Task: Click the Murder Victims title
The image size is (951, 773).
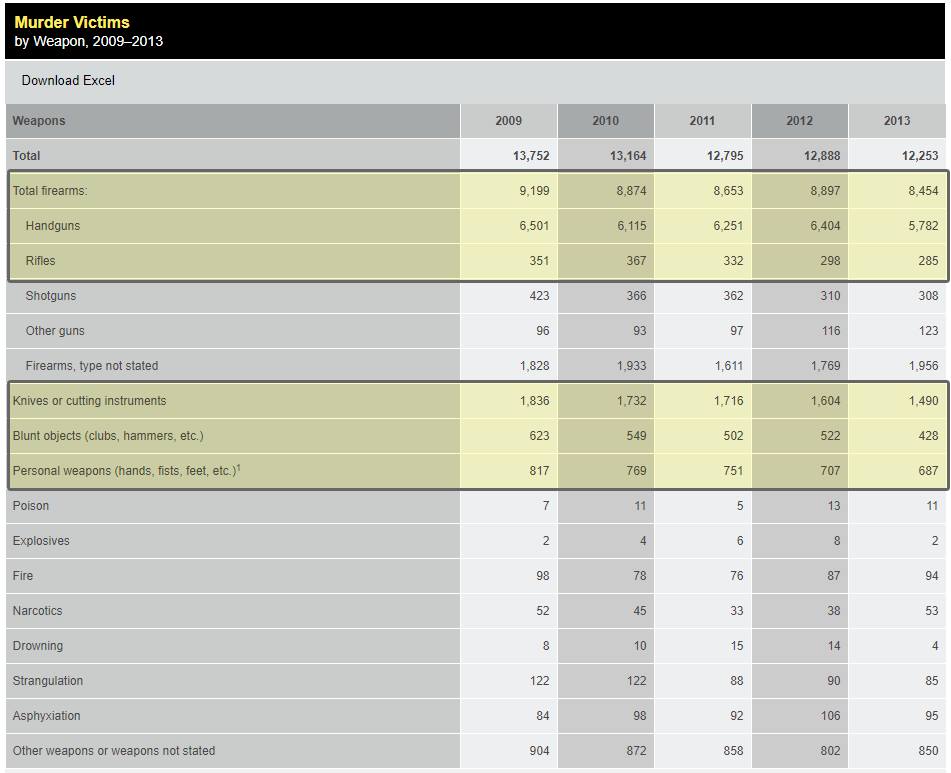Action: click(x=72, y=22)
